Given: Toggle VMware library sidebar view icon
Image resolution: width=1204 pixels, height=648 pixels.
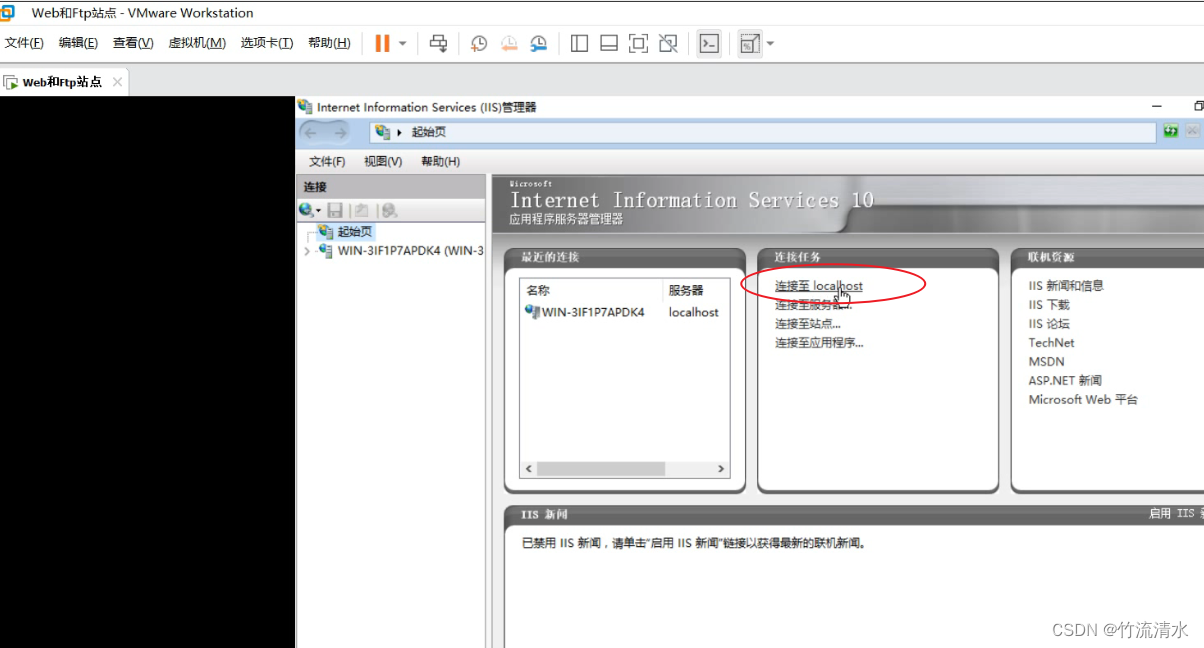Looking at the screenshot, I should [579, 43].
